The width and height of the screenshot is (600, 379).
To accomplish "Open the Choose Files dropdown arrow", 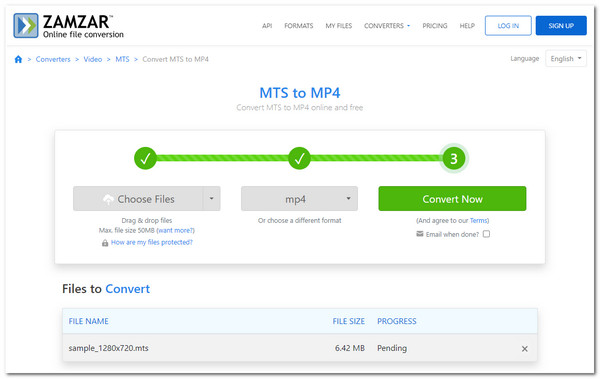I will 211,198.
